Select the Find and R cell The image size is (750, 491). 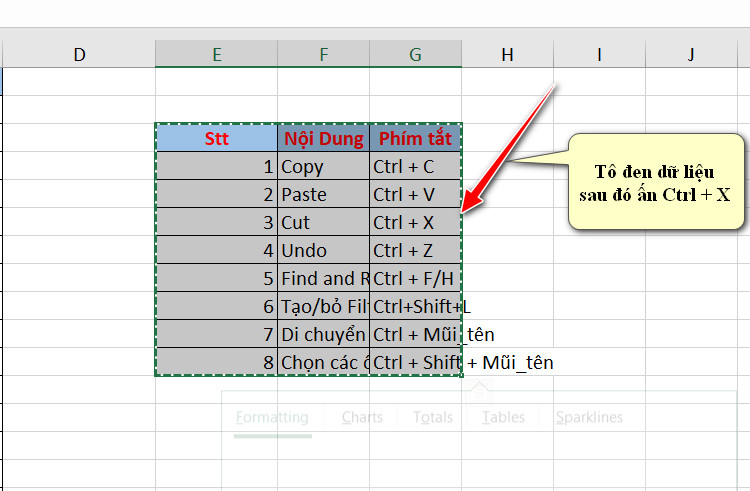[x=323, y=278]
